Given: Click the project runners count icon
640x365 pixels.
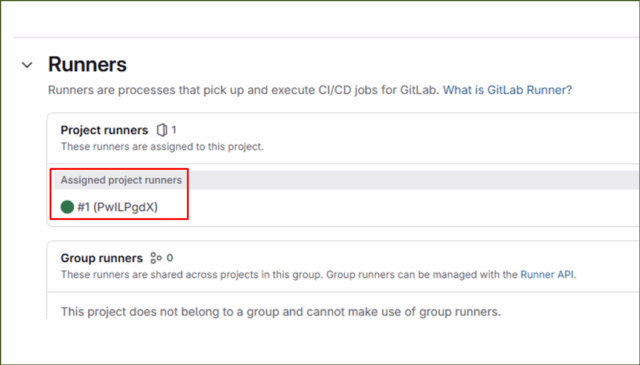Looking at the screenshot, I should coord(162,130).
